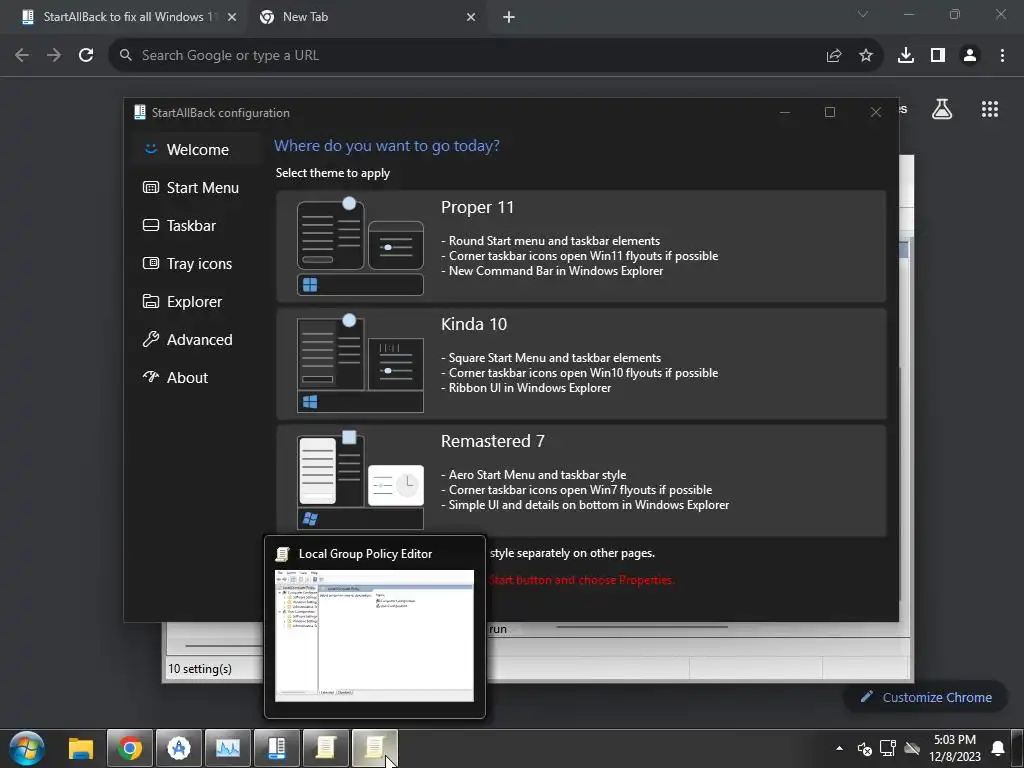Open Chrome three-dot menu
Viewport: 1024px width, 768px height.
[x=1002, y=56]
